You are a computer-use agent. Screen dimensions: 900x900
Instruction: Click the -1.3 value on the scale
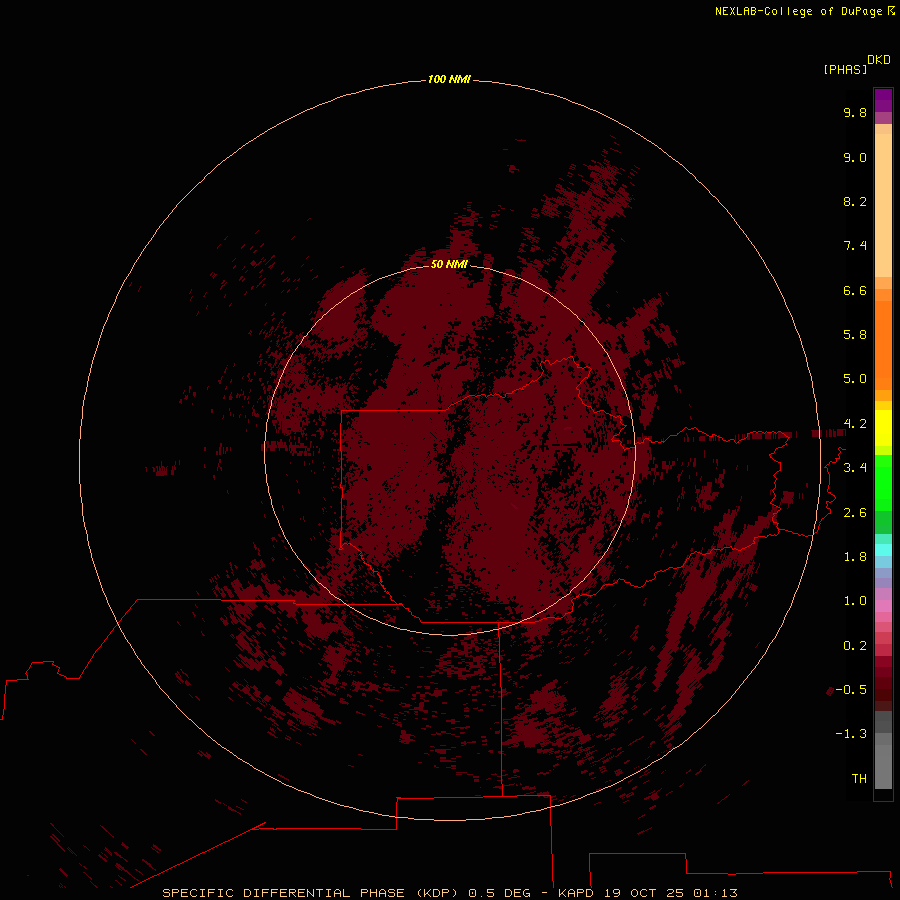coord(851,734)
